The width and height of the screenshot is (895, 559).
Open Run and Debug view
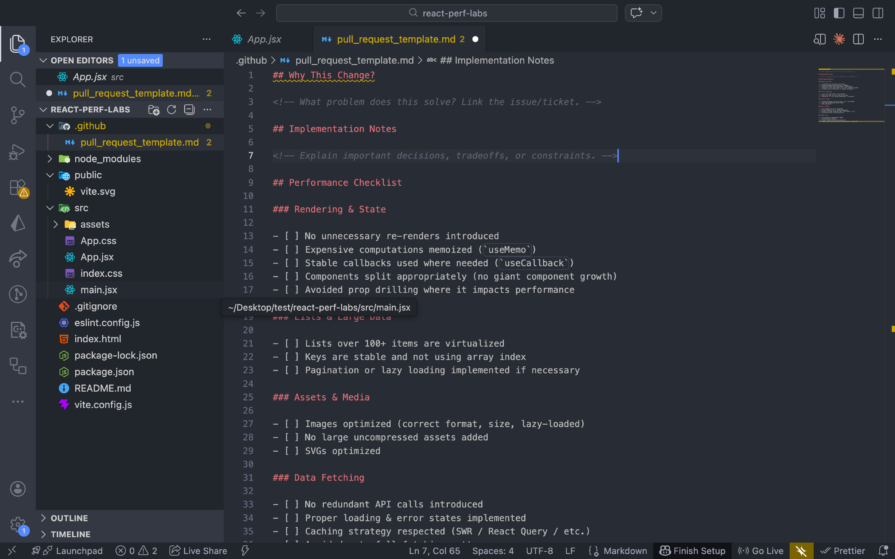click(x=18, y=151)
